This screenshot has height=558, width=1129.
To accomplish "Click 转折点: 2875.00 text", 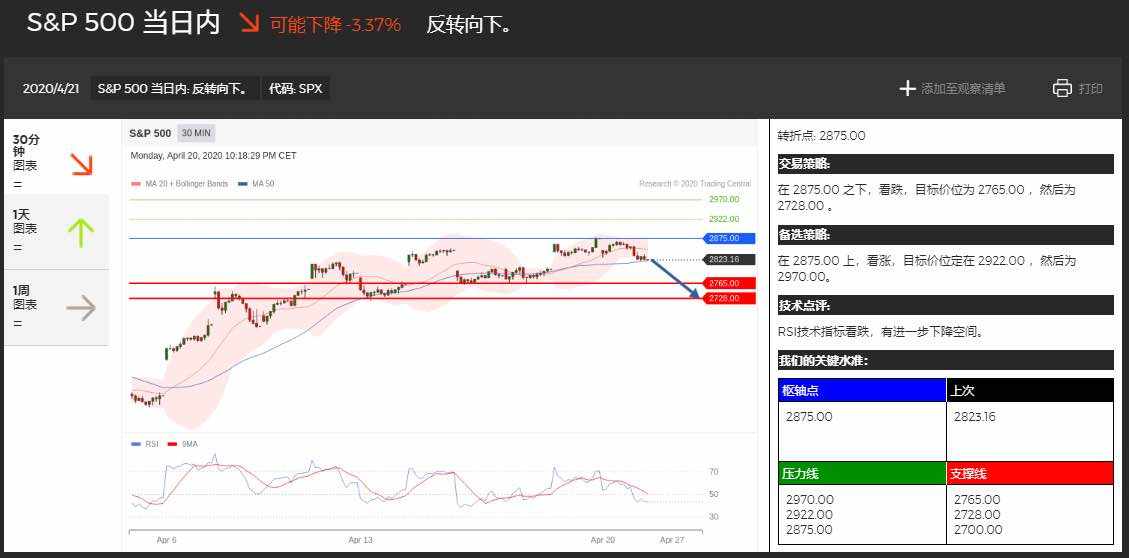I will click(822, 135).
